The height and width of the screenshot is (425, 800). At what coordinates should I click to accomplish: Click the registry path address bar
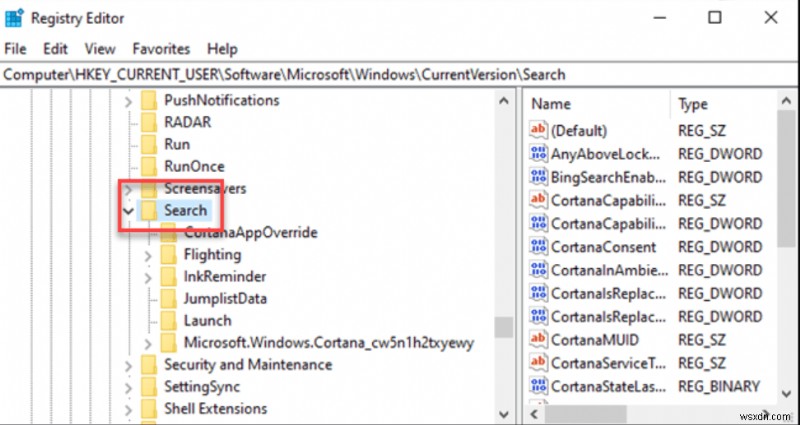[400, 74]
